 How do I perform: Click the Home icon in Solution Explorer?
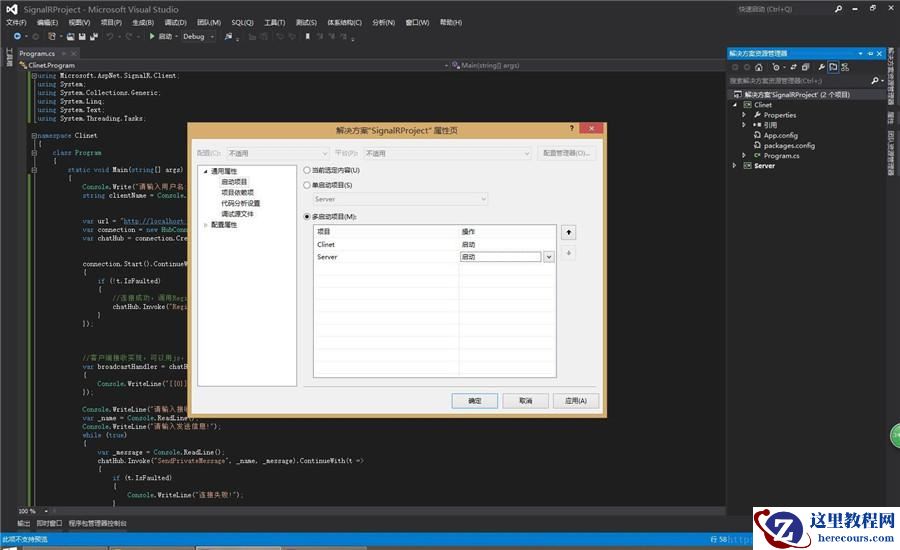click(x=759, y=67)
